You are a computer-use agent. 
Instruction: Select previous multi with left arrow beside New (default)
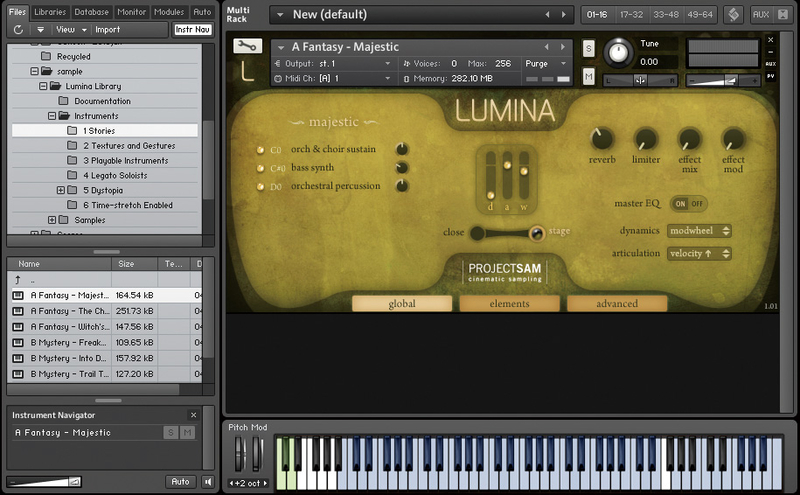(x=547, y=15)
